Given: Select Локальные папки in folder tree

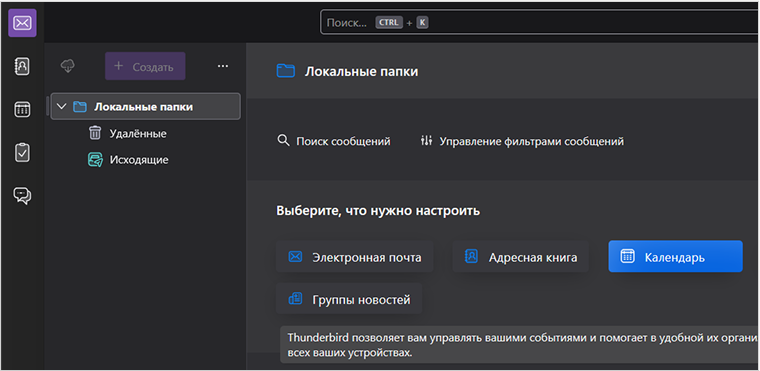Looking at the screenshot, I should pos(145,106).
